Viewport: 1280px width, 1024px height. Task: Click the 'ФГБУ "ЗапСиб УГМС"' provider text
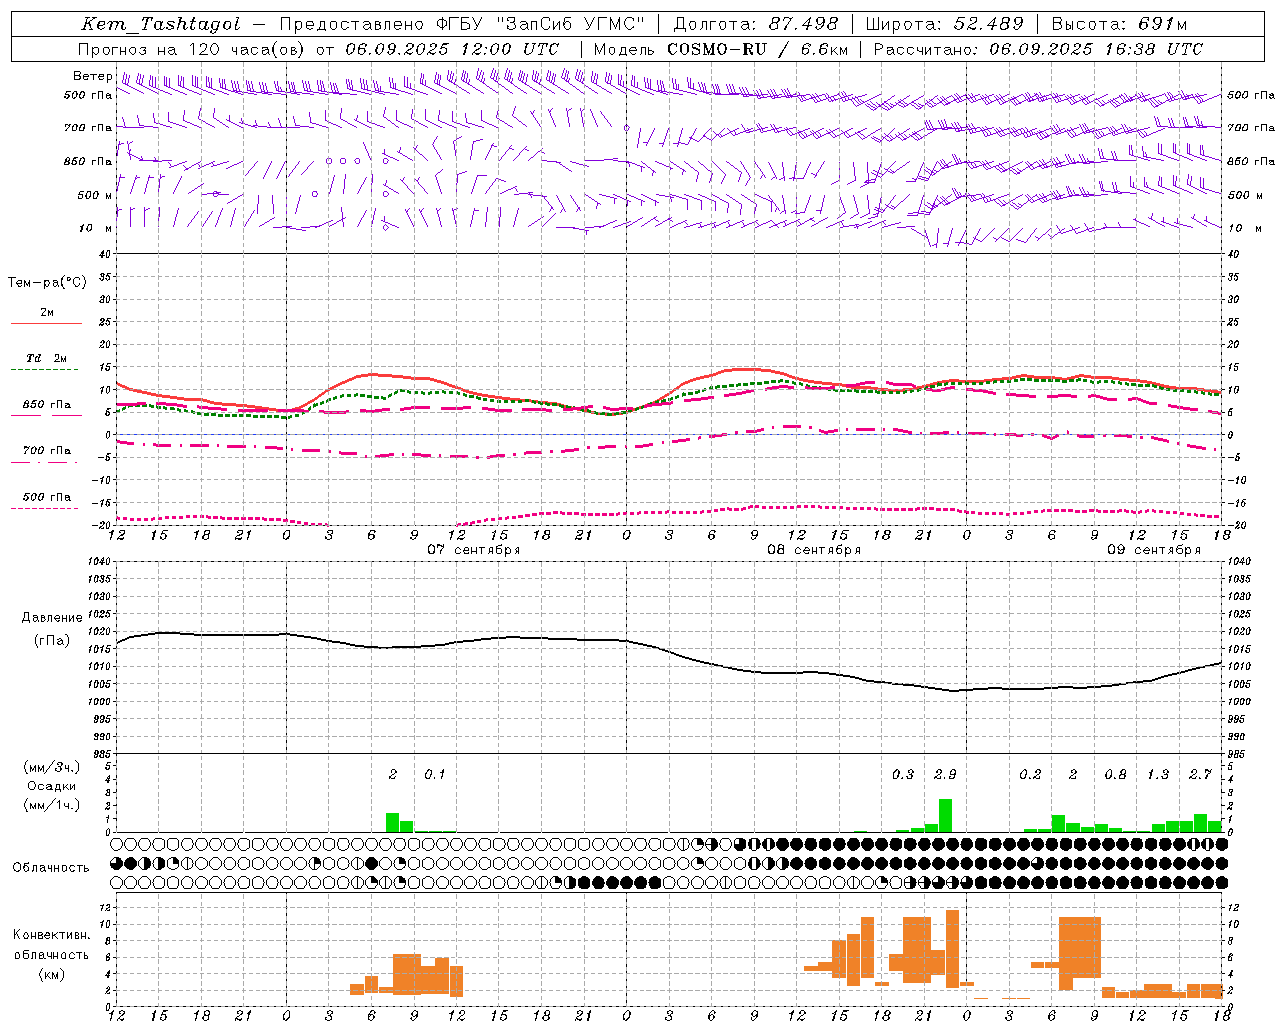pos(541,24)
